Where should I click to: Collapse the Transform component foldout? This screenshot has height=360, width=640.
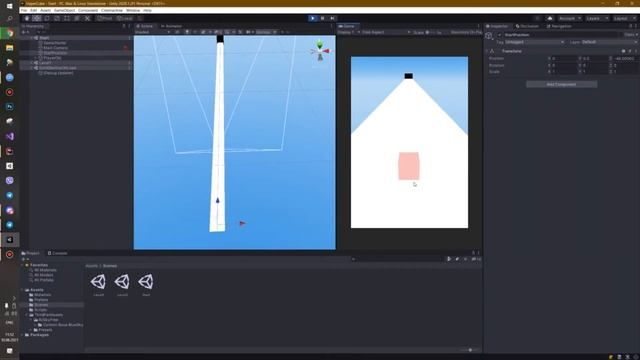pyautogui.click(x=487, y=51)
